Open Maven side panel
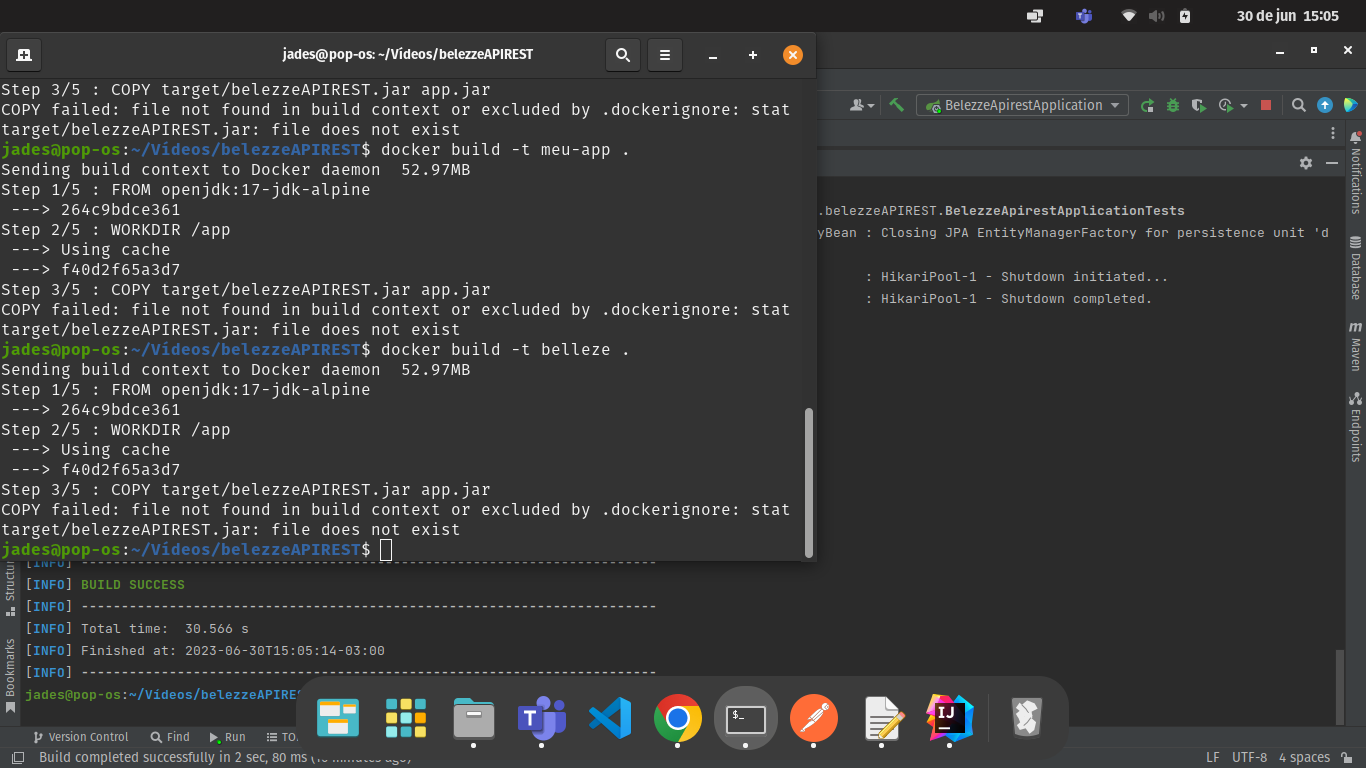 click(x=1356, y=347)
